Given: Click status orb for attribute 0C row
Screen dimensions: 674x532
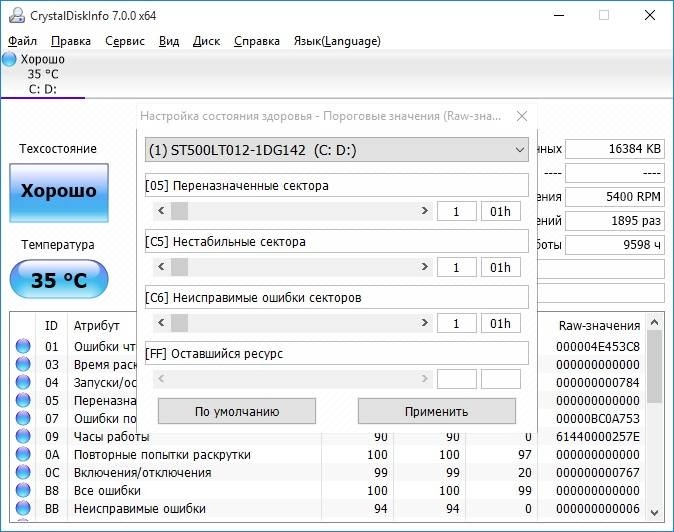Looking at the screenshot, I should click(23, 473).
